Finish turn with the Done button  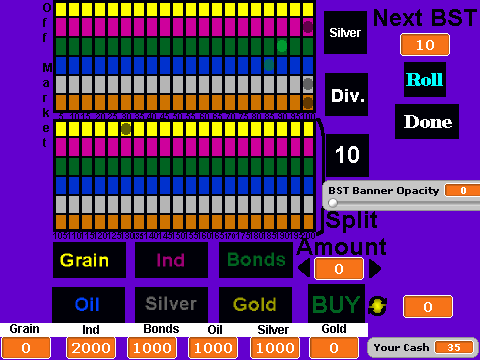(427, 121)
